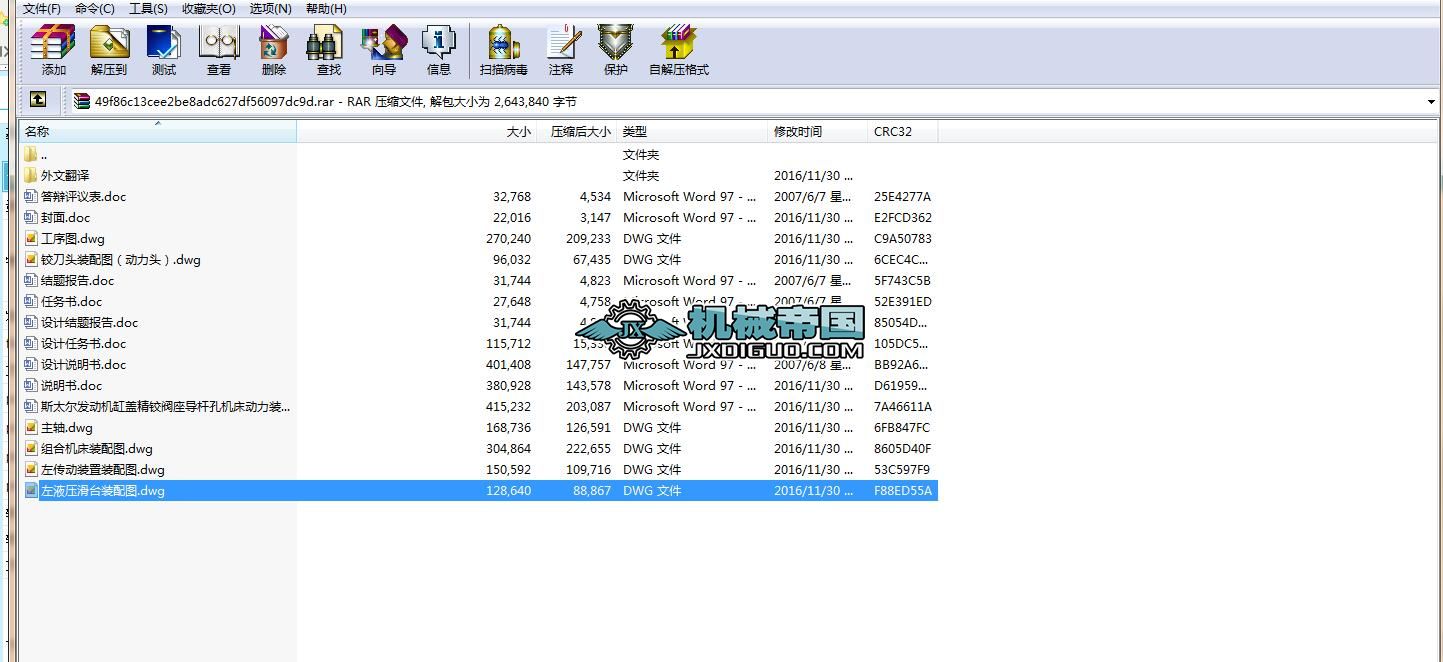点击向上箭头图标返回上级目录
1443x662 pixels.
click(x=37, y=100)
